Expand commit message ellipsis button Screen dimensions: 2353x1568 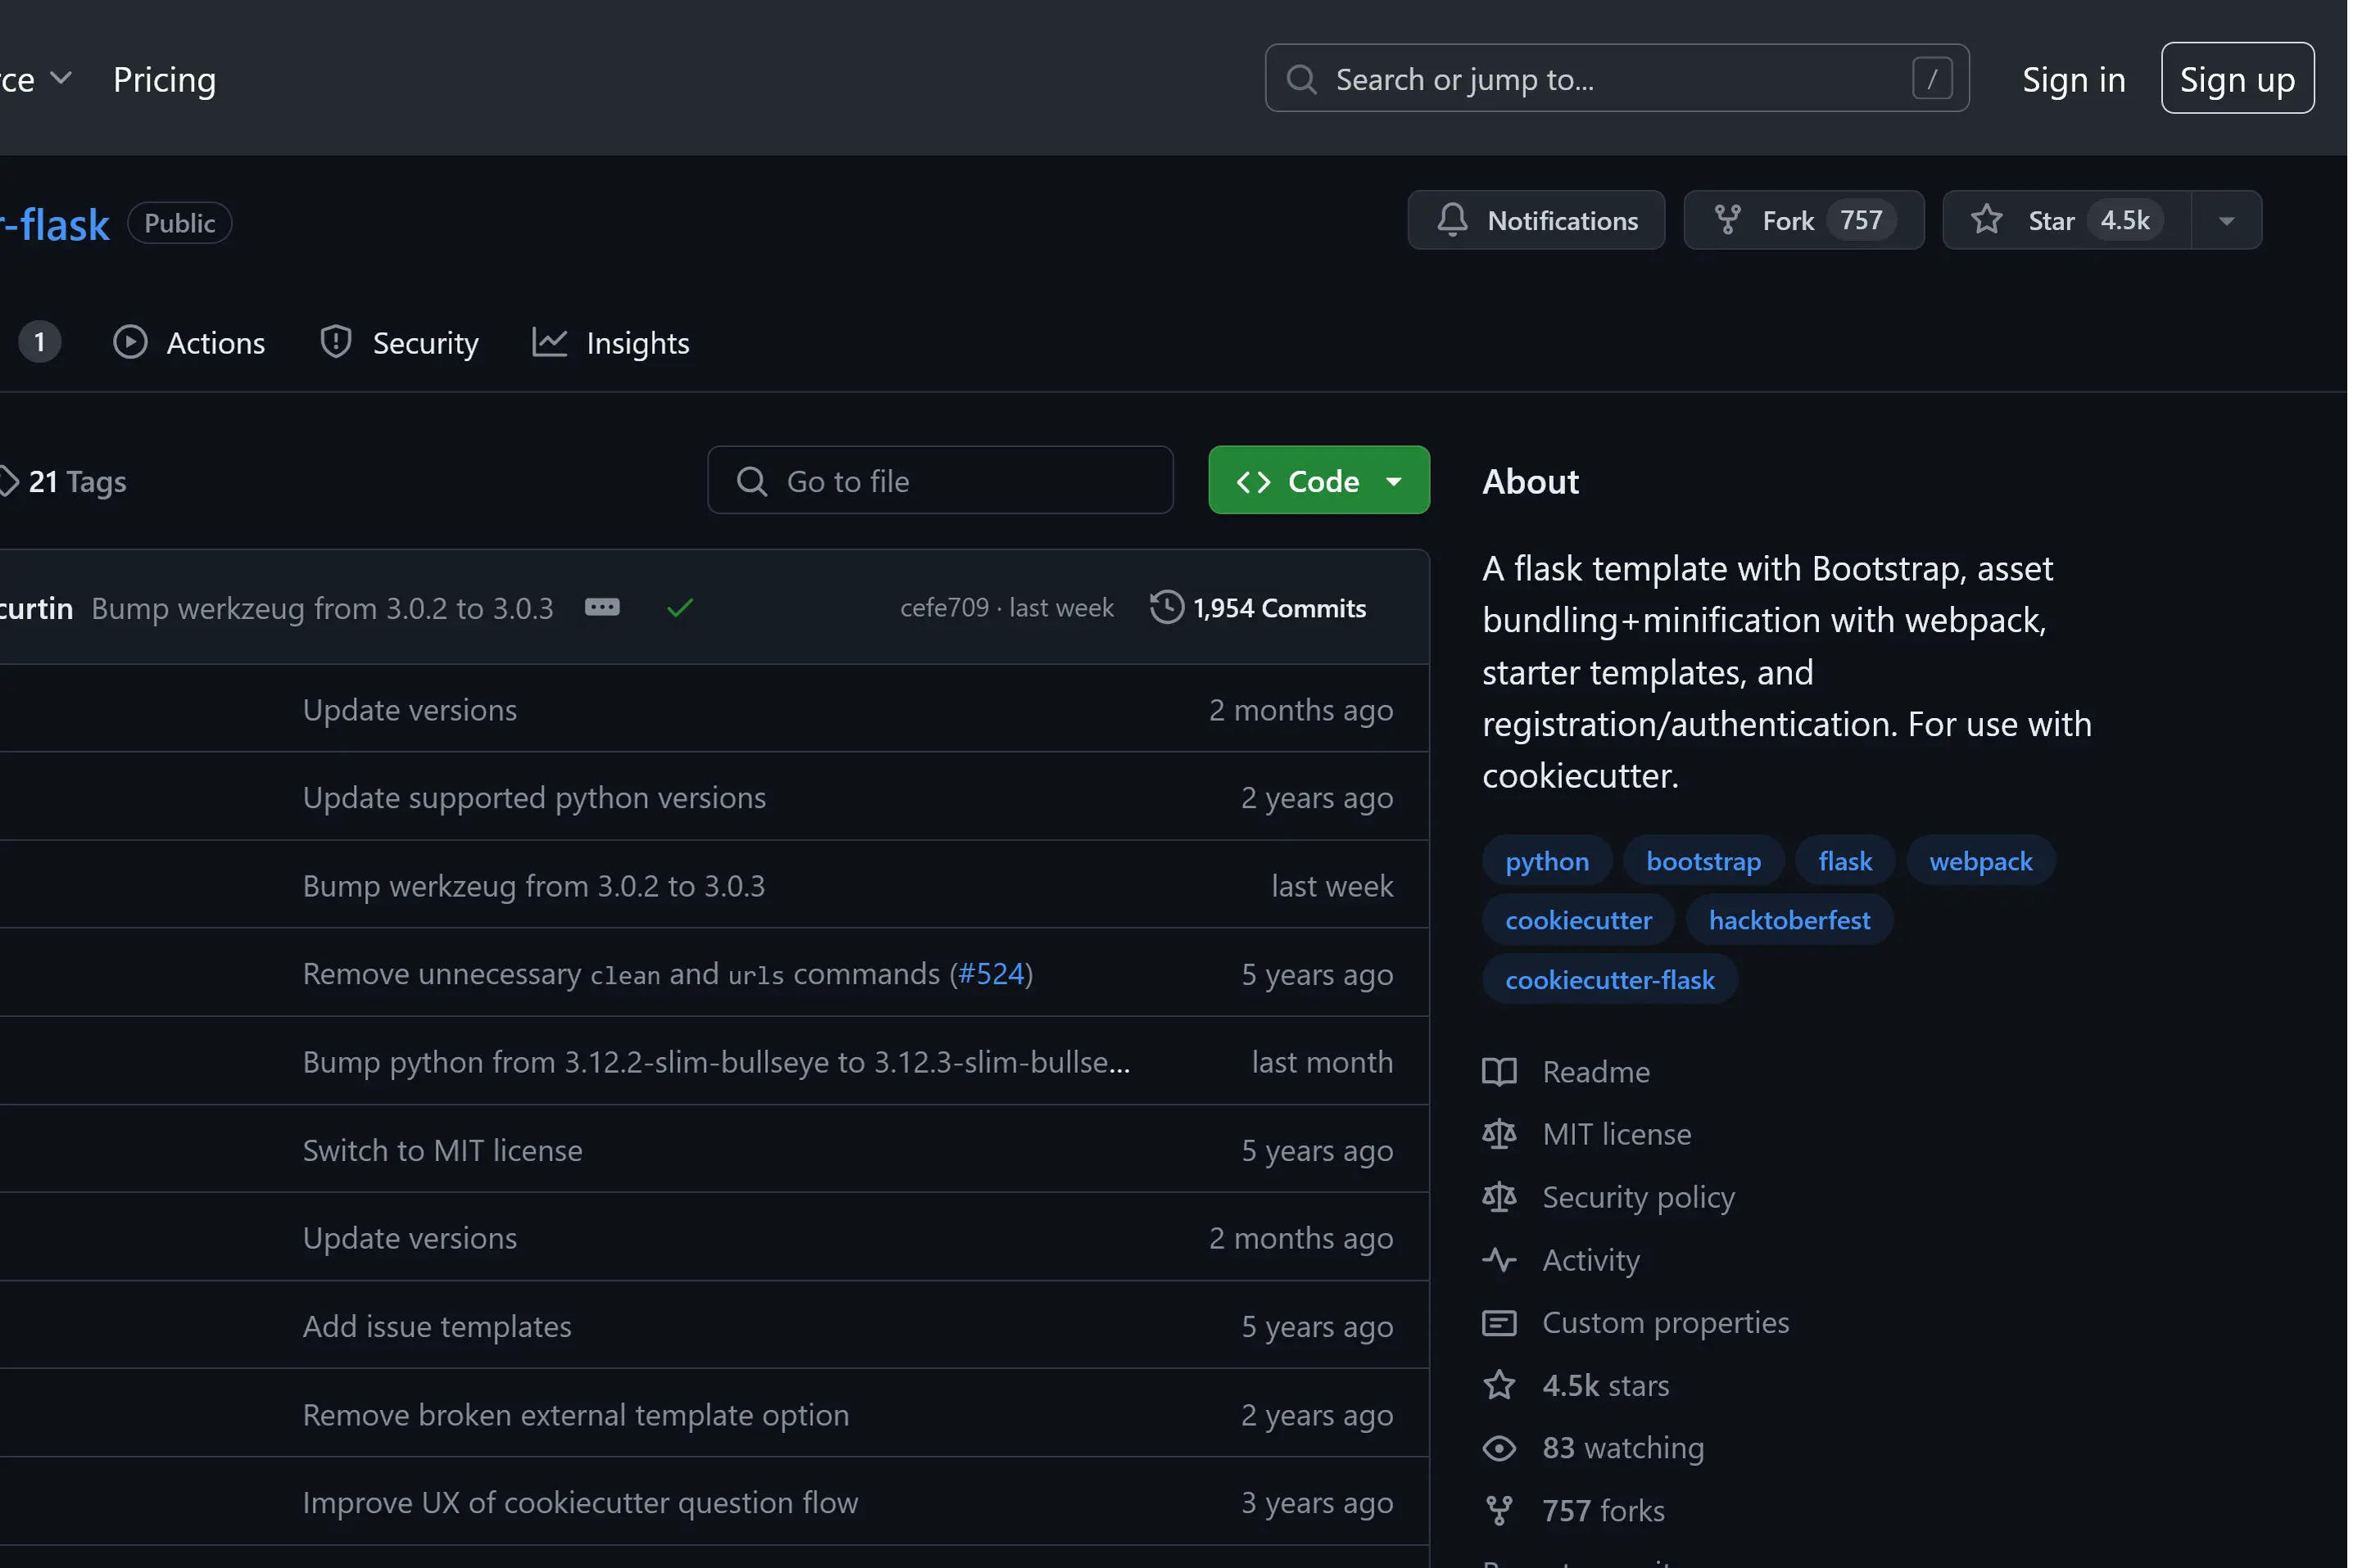tap(602, 608)
